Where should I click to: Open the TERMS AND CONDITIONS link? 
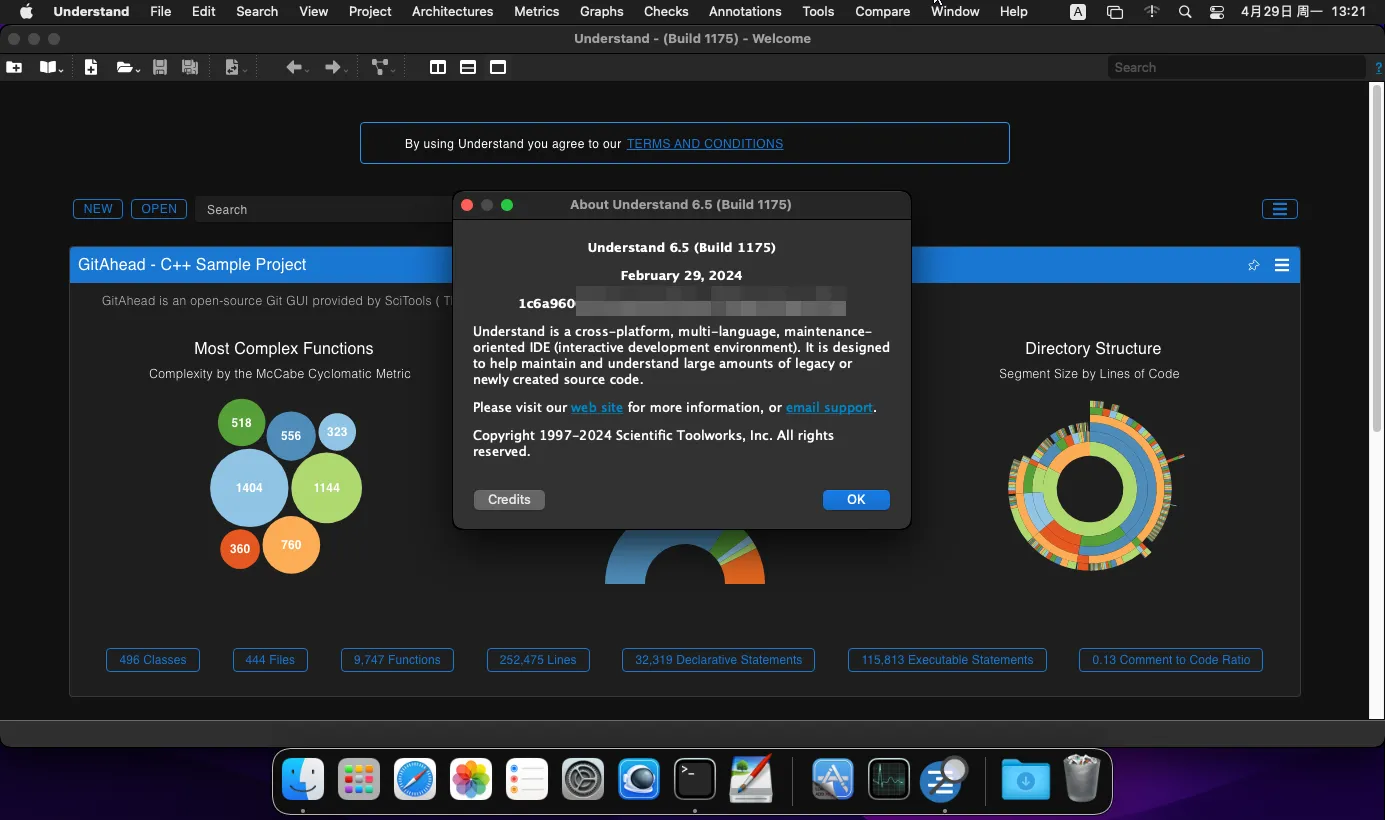coord(705,144)
